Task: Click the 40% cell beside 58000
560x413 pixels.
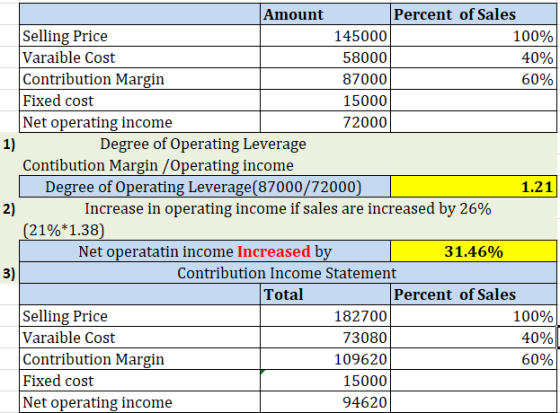Action: coord(474,57)
